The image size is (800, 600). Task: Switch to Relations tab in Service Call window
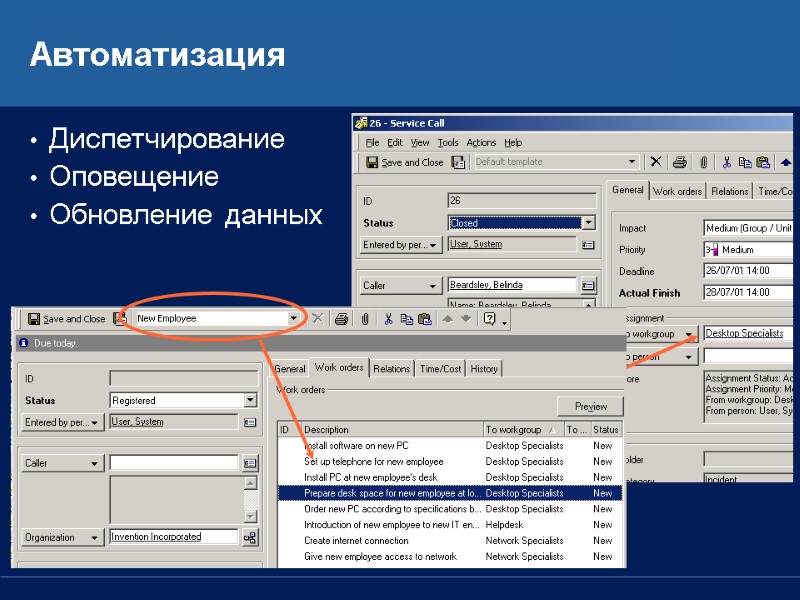point(730,191)
